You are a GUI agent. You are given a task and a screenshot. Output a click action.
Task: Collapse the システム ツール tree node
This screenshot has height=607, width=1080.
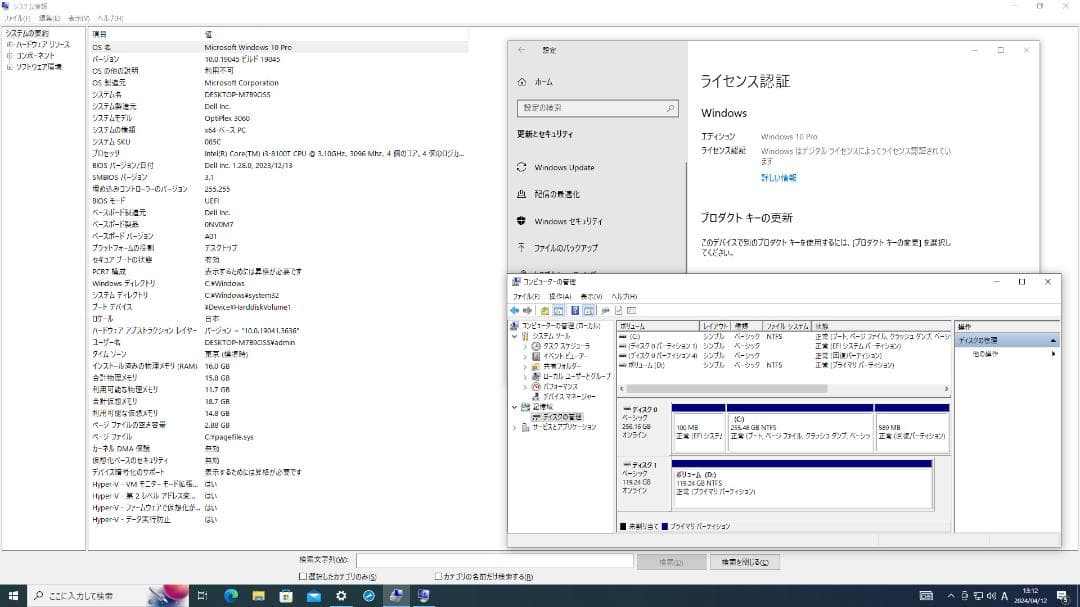[517, 337]
